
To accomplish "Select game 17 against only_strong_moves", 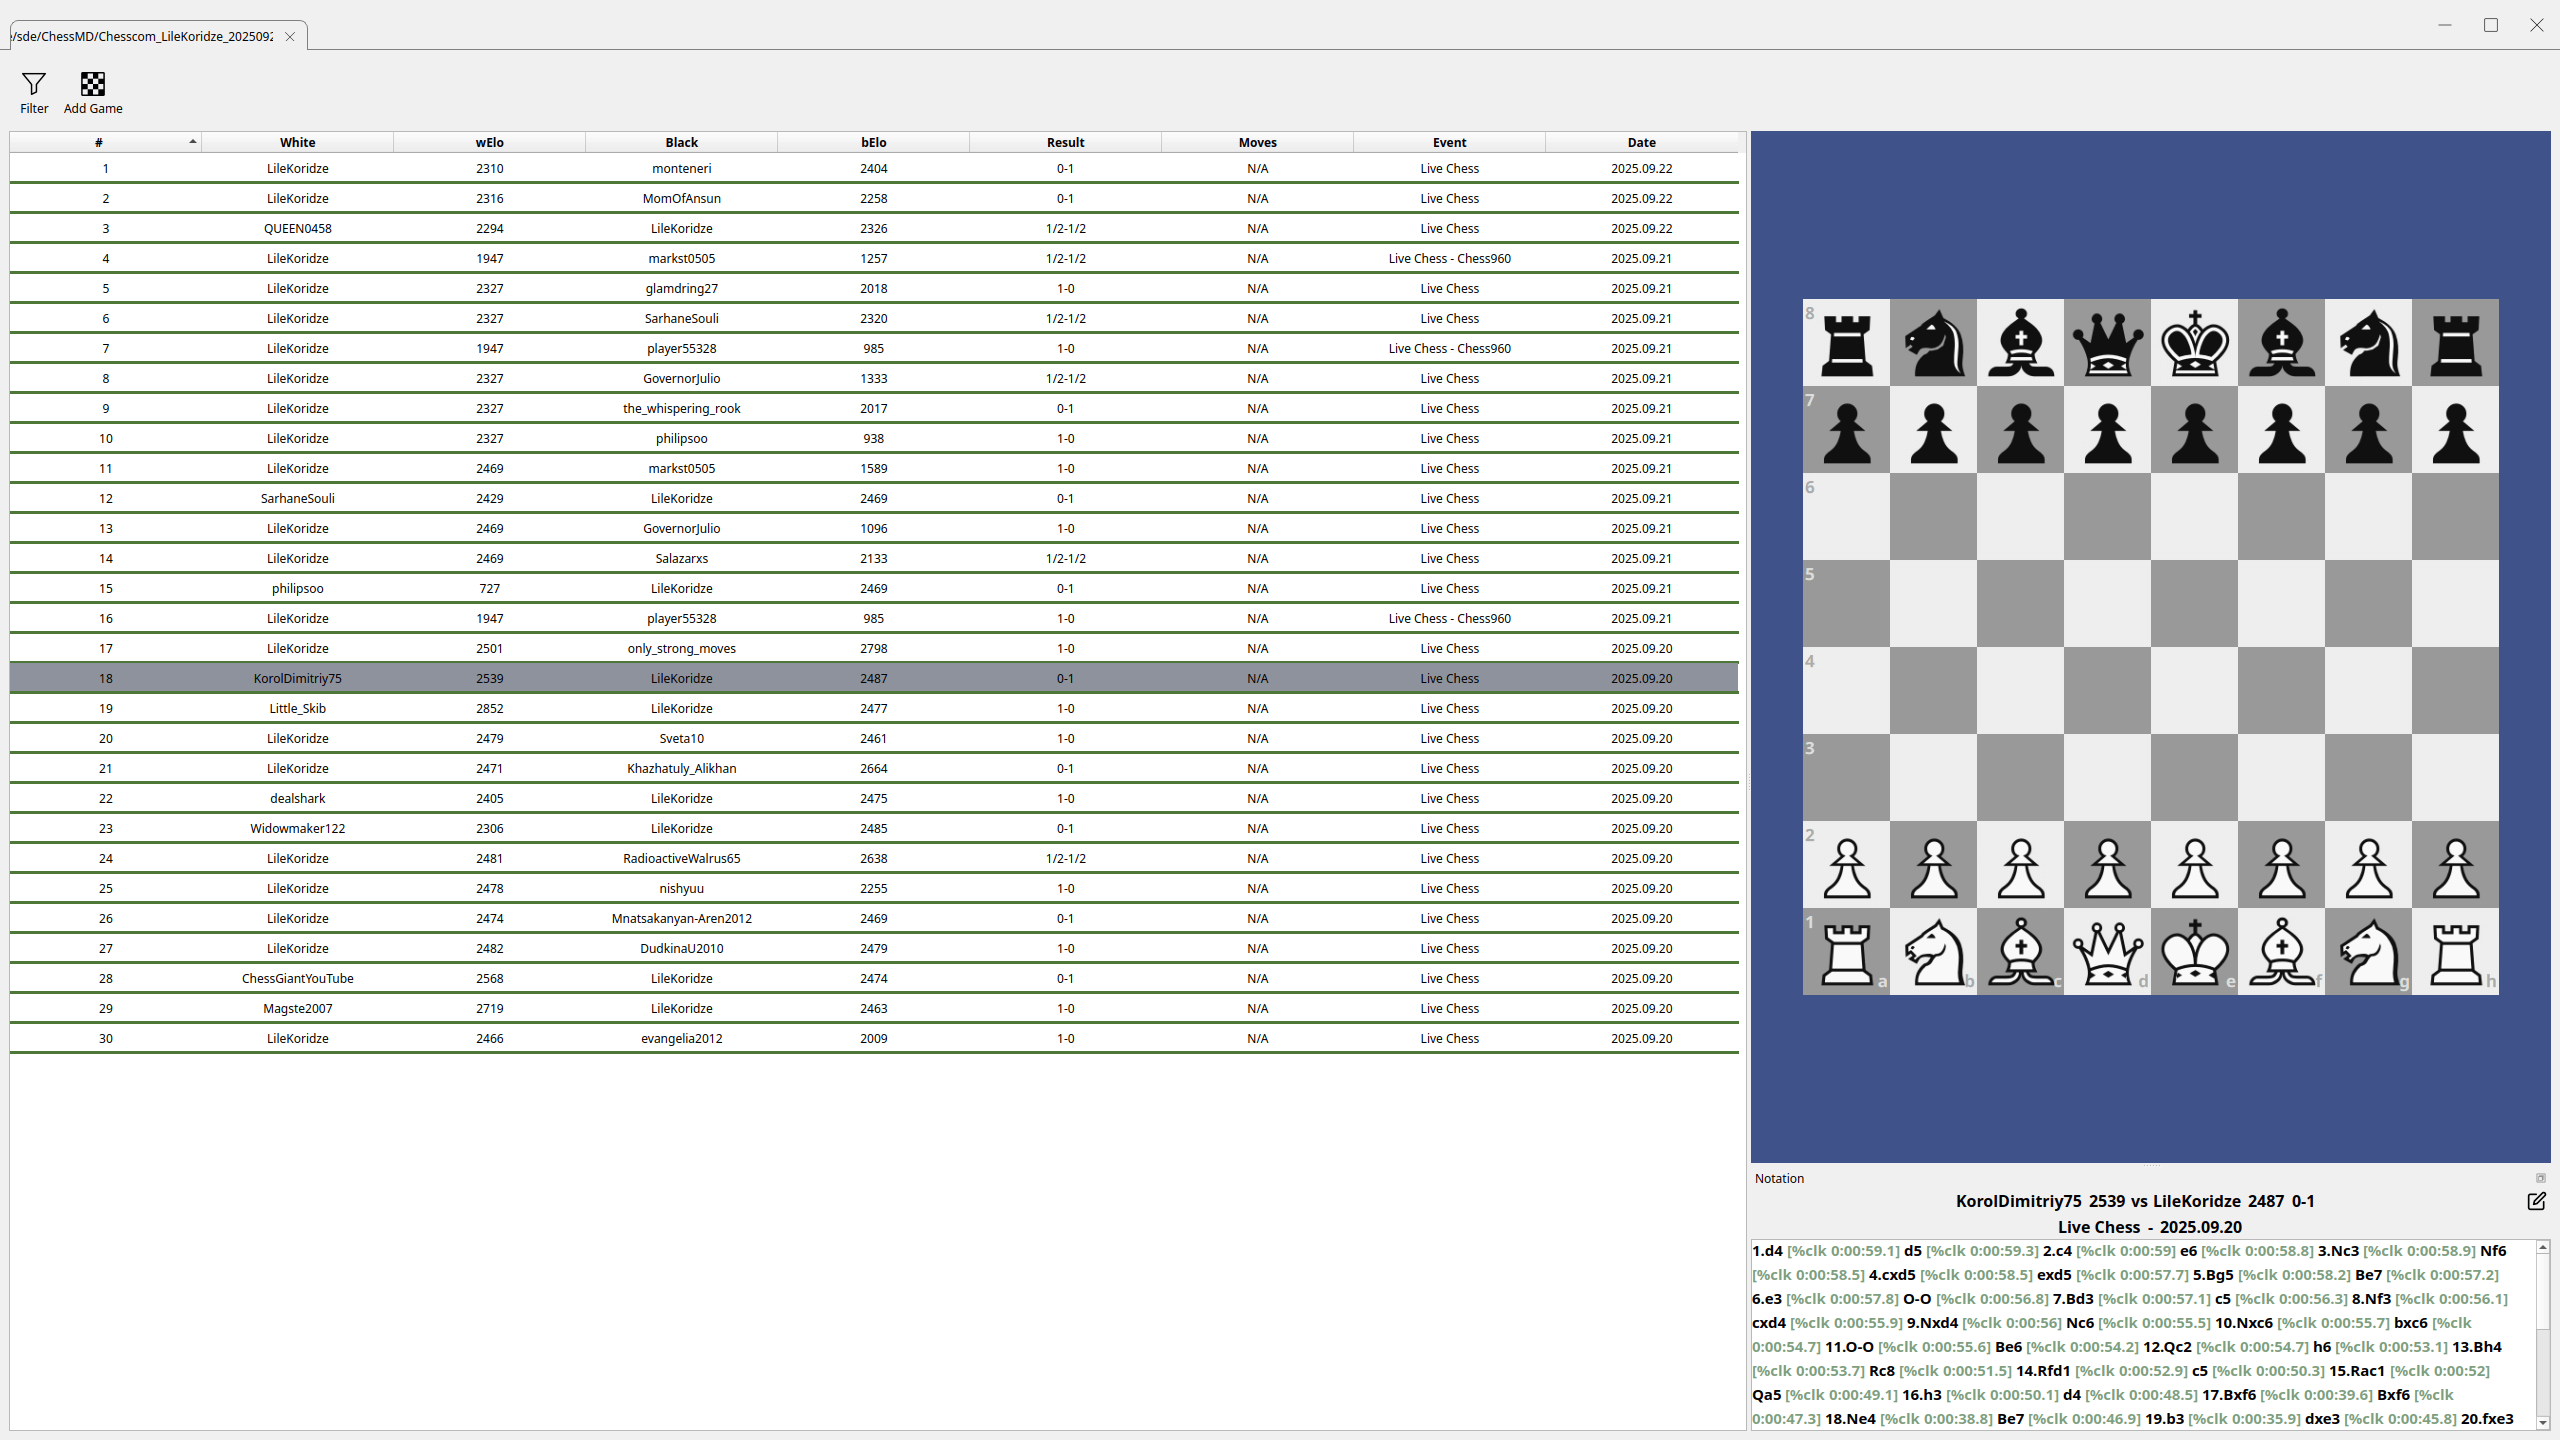I will (x=874, y=648).
